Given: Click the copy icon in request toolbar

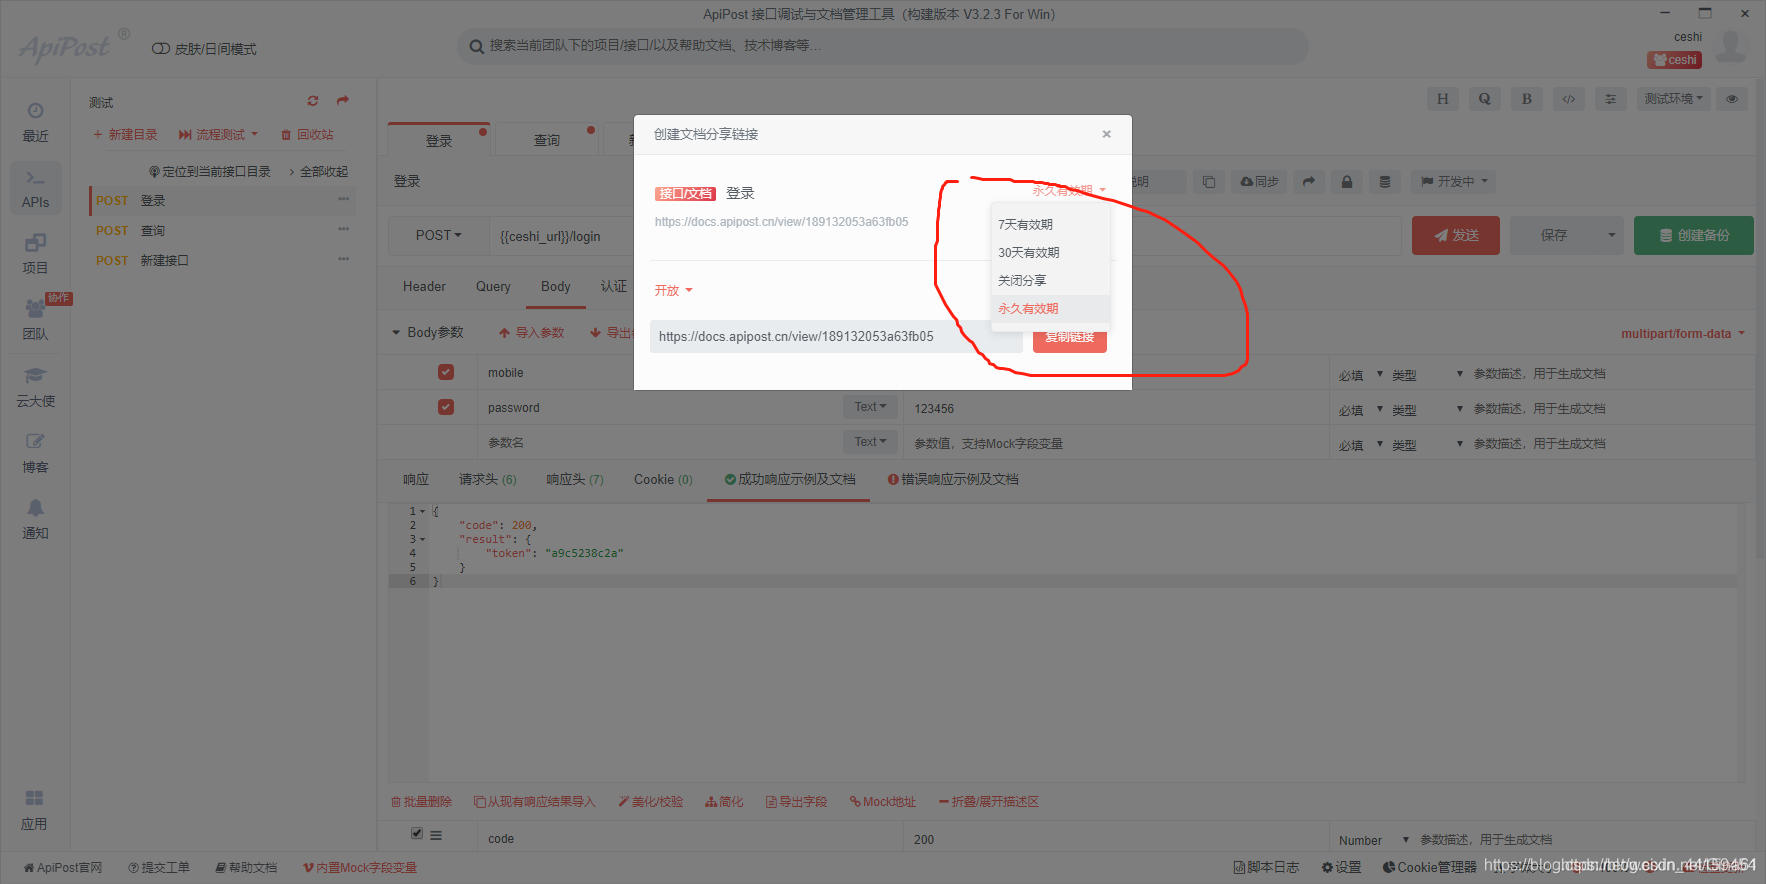Looking at the screenshot, I should (x=1209, y=182).
